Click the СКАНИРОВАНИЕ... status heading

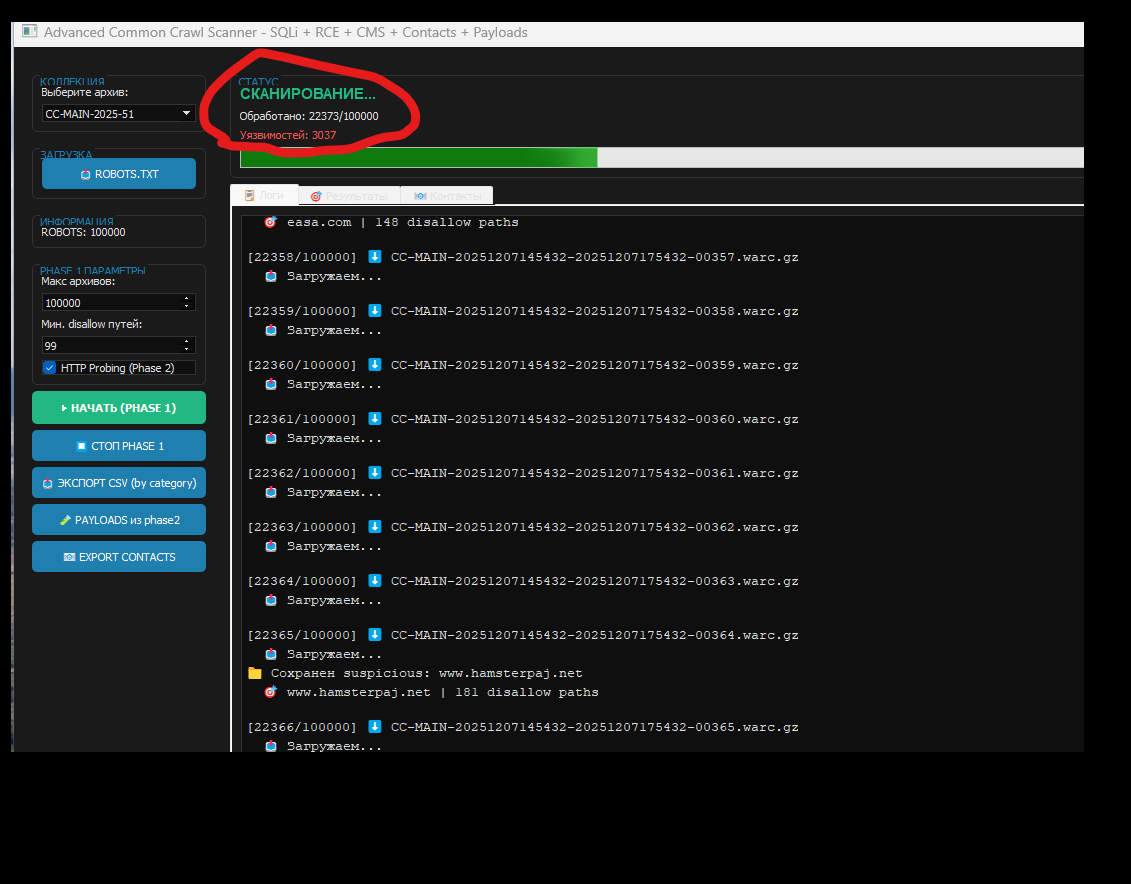[308, 94]
